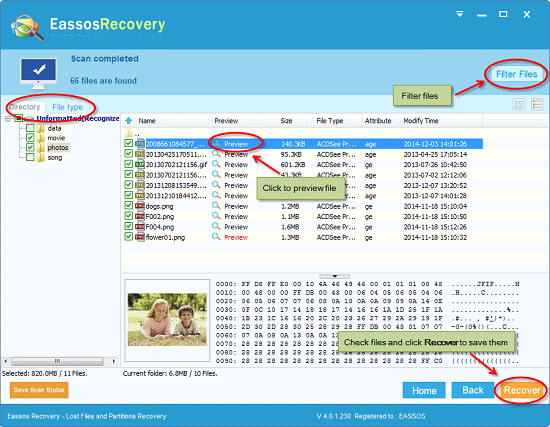Image resolution: width=550 pixels, height=427 pixels.
Task: Click the up-folder arrow icon
Action: 128,121
